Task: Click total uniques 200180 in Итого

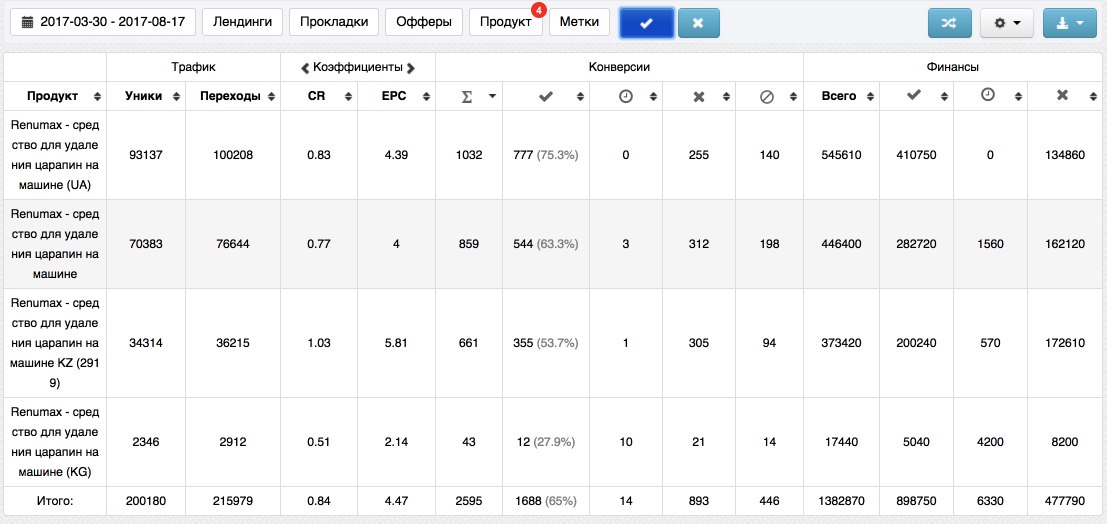Action: coord(146,501)
